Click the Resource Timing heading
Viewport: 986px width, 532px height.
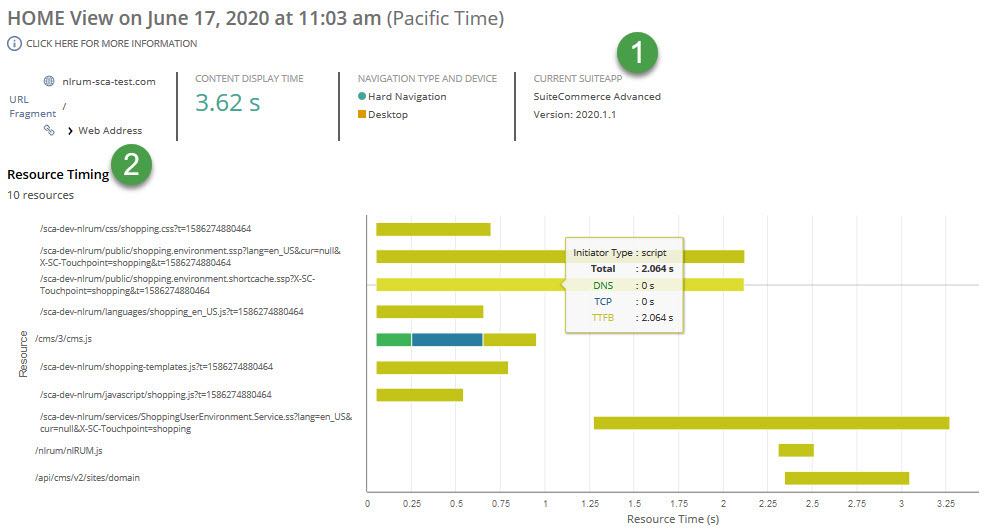pos(58,174)
